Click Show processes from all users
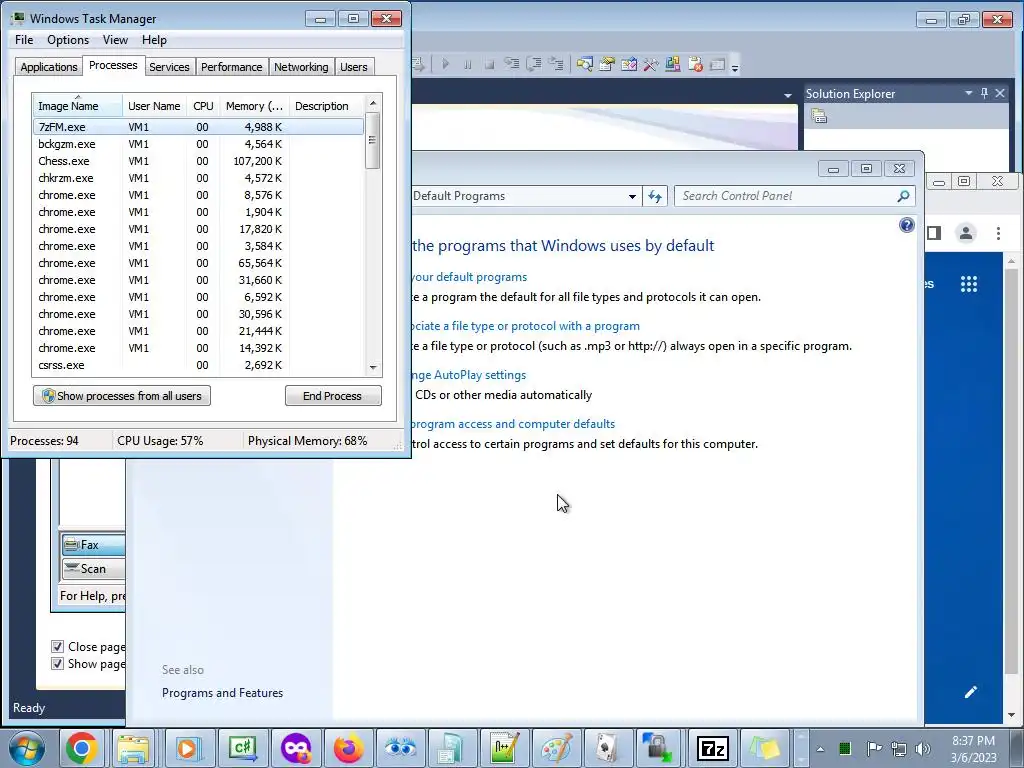This screenshot has width=1024, height=768. pyautogui.click(x=122, y=396)
